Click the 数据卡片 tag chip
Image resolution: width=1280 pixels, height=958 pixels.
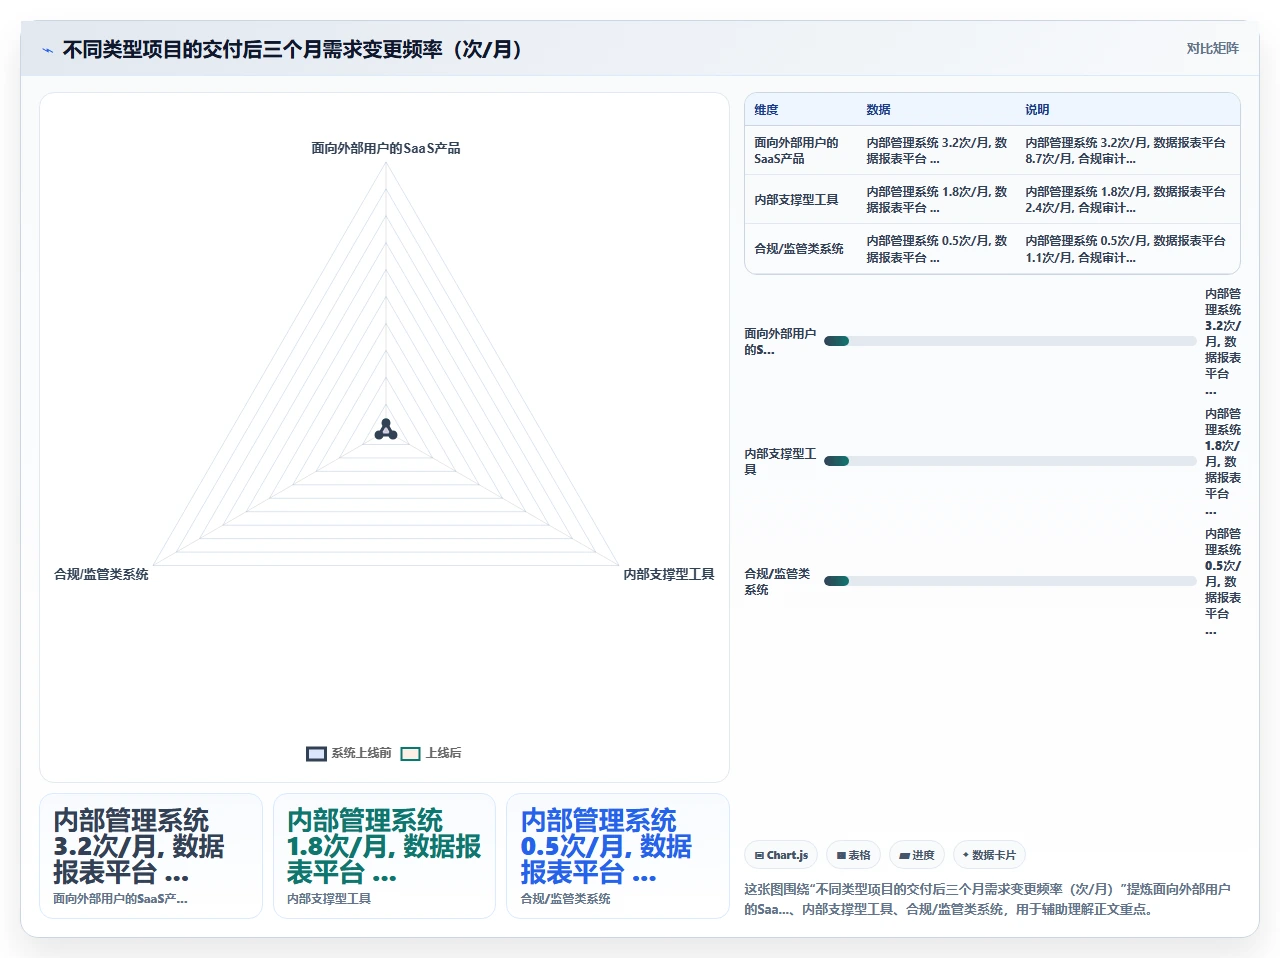click(988, 855)
